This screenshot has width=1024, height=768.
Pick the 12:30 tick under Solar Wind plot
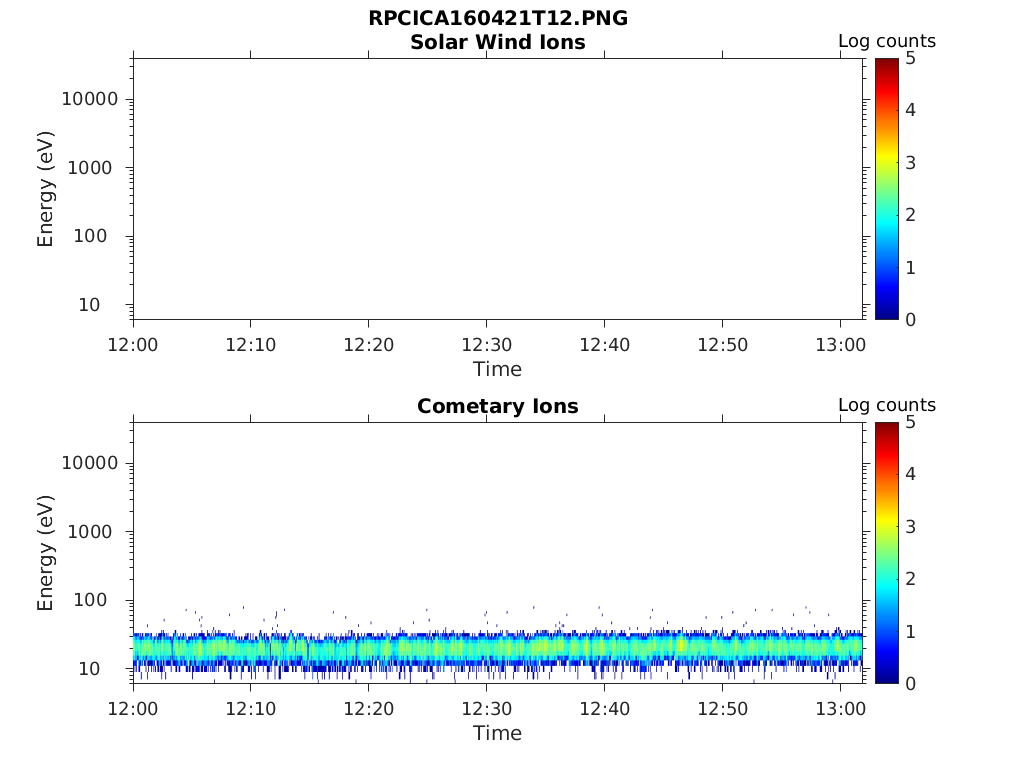tap(486, 345)
